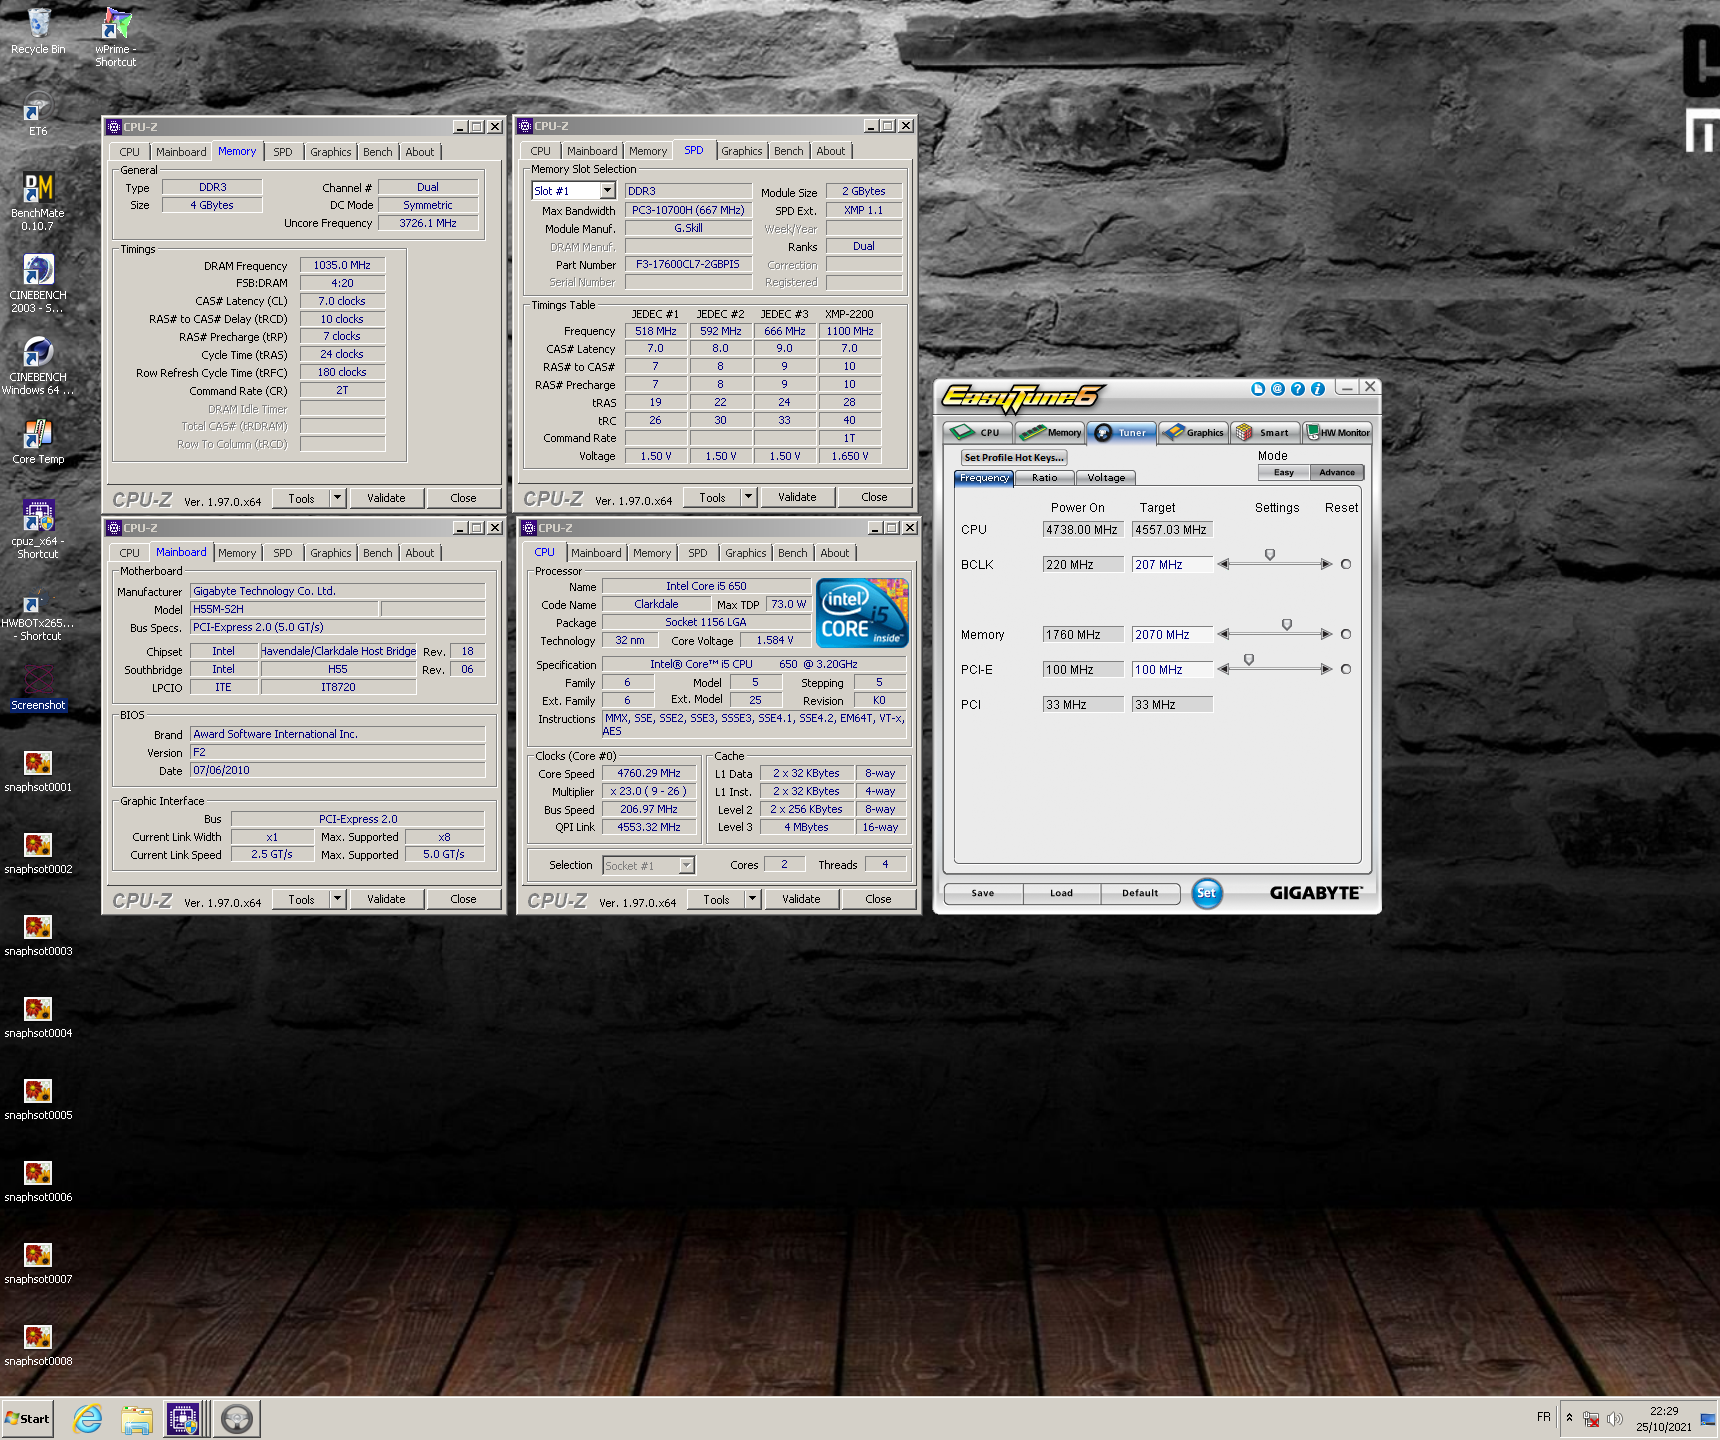Click Set Profile Hot Keys button
The height and width of the screenshot is (1440, 1720).
pos(1014,457)
